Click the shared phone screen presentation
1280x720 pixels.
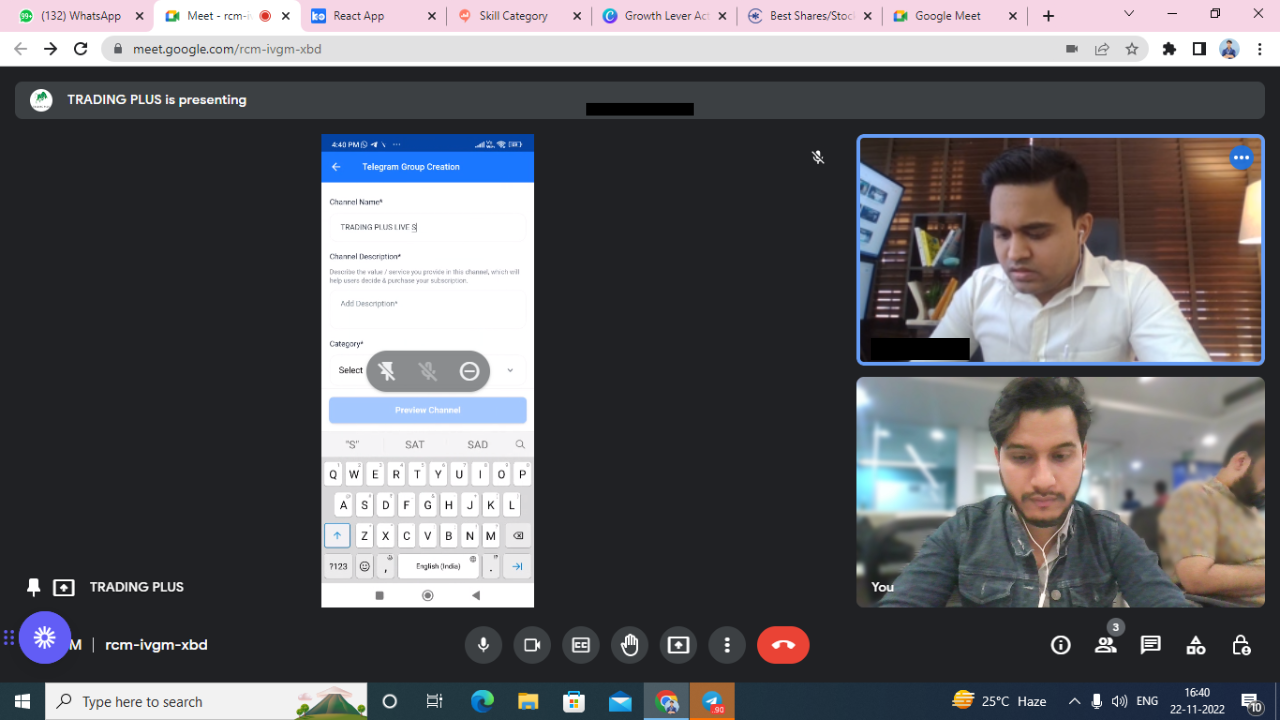pos(427,371)
